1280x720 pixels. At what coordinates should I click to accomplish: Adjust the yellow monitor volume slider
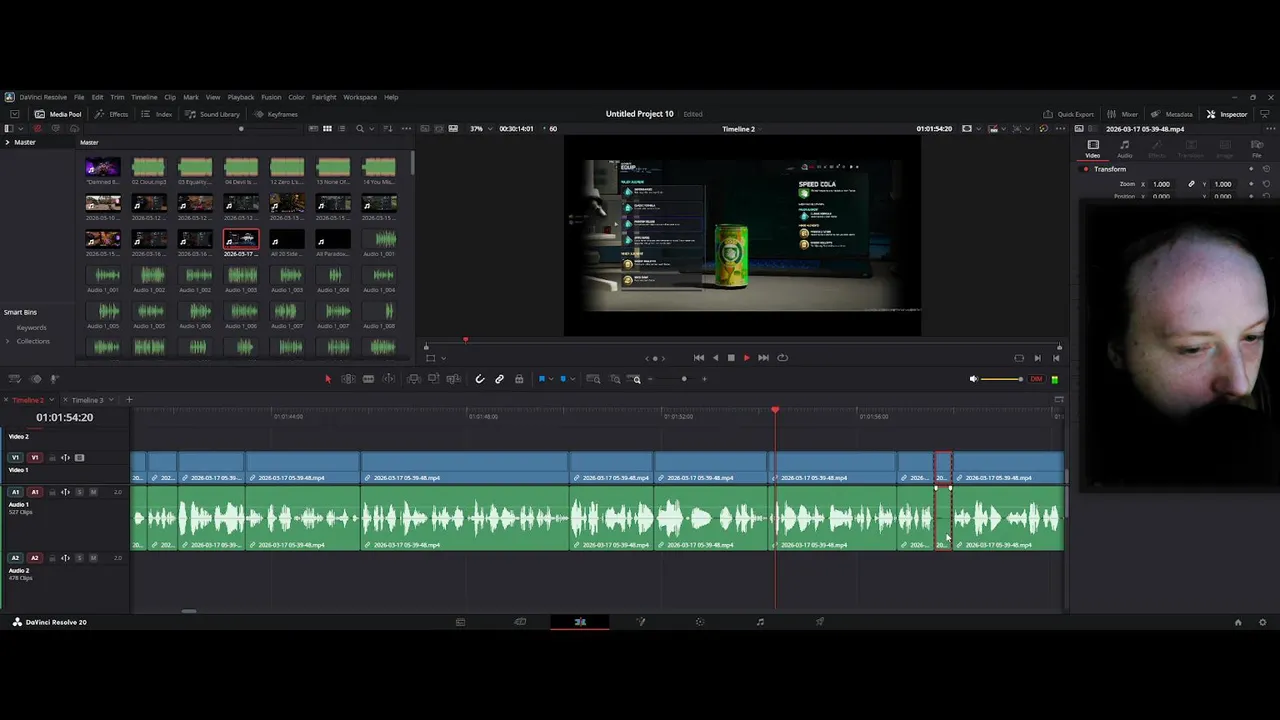(1002, 379)
